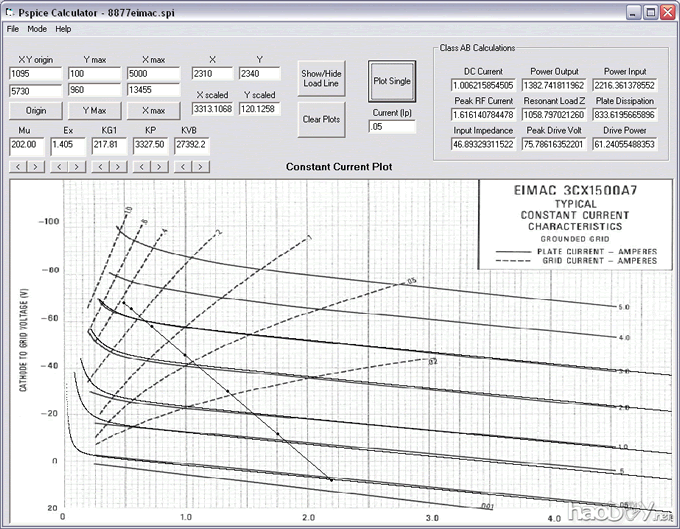Open the Help menu
This screenshot has width=680, height=529.
[63, 29]
